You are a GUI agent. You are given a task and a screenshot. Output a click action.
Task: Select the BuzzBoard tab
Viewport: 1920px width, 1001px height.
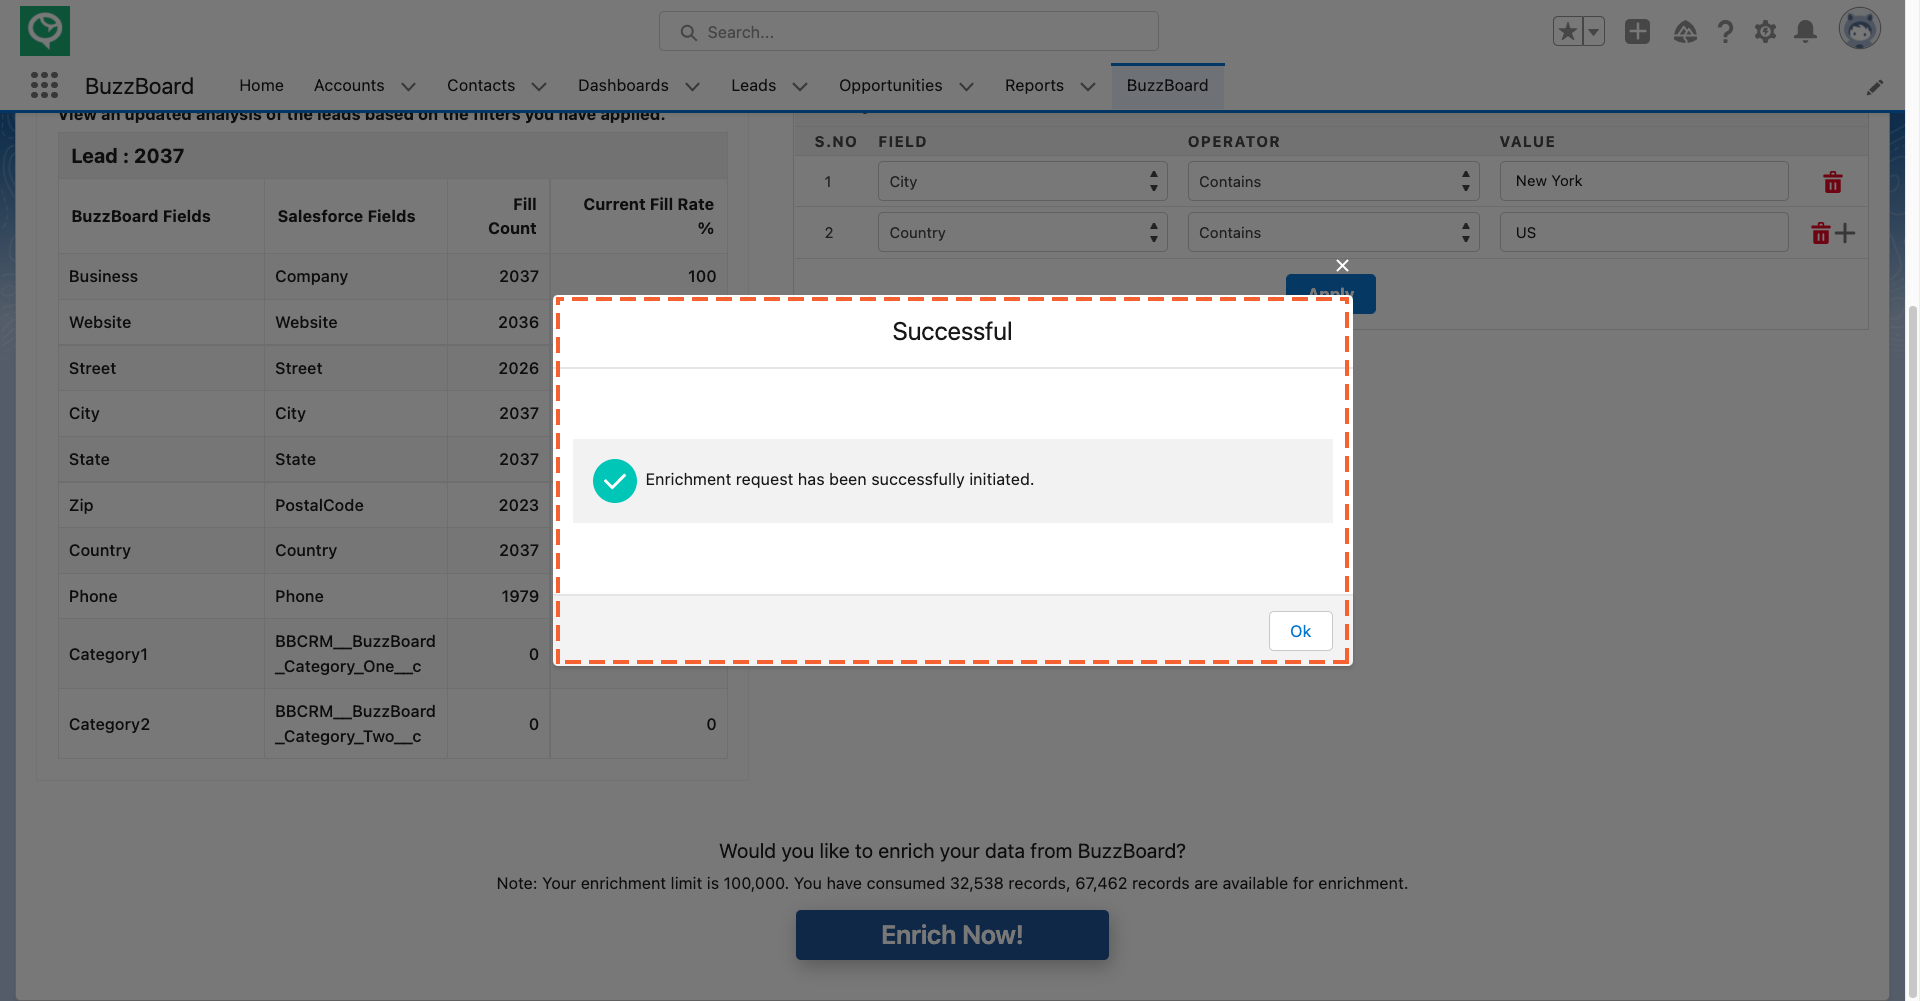pos(1167,86)
